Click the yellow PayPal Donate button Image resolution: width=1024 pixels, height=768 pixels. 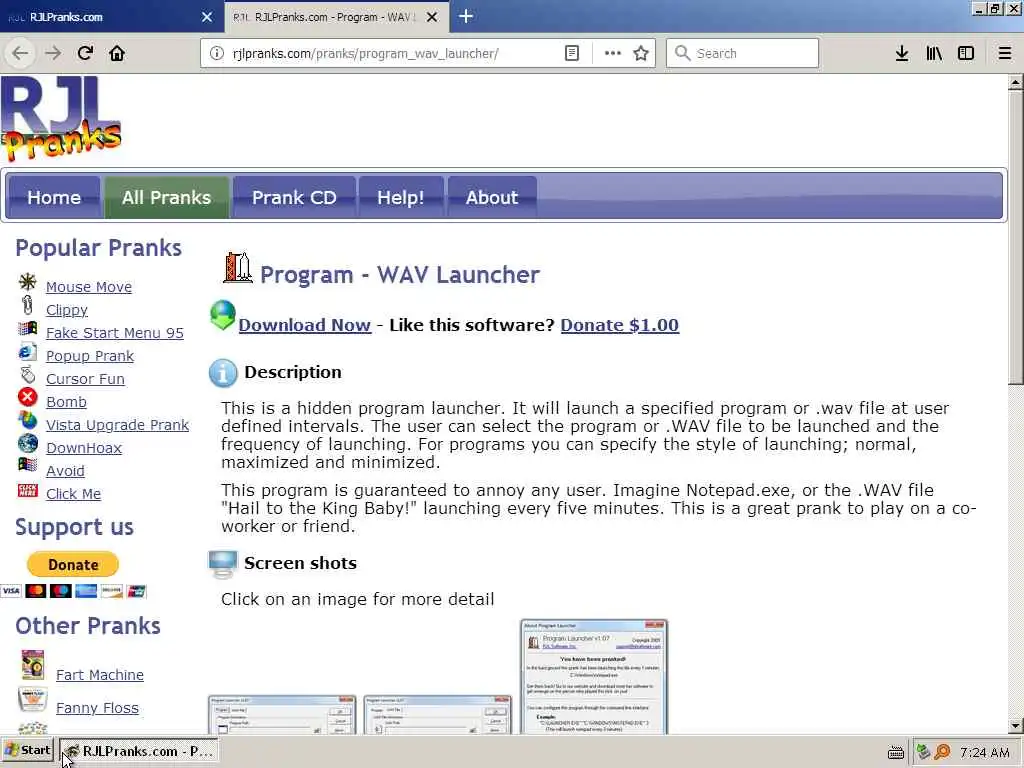(73, 564)
